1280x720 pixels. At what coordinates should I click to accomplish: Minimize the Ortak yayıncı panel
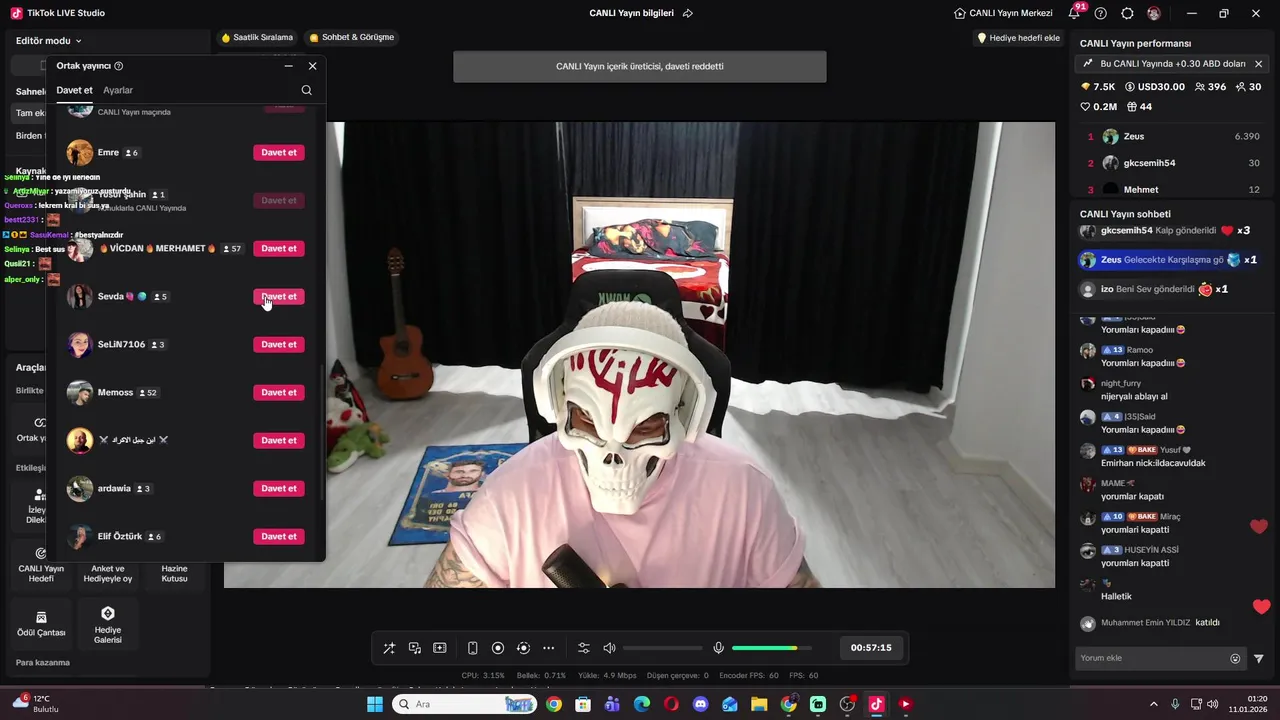(x=288, y=66)
